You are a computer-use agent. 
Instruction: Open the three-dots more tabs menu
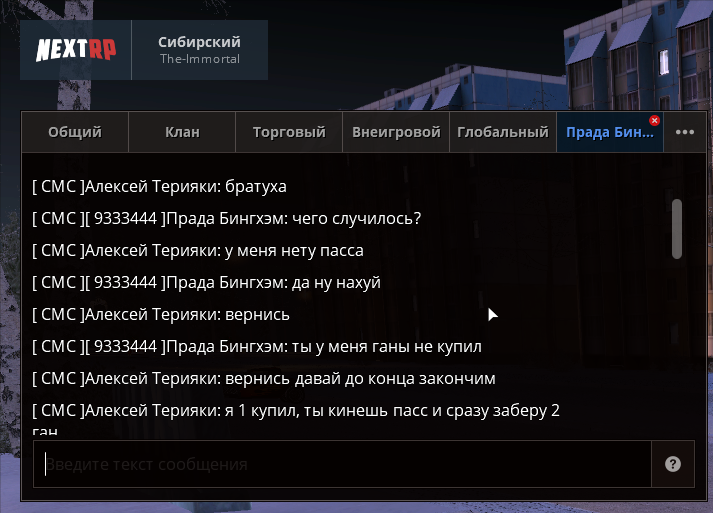click(684, 132)
